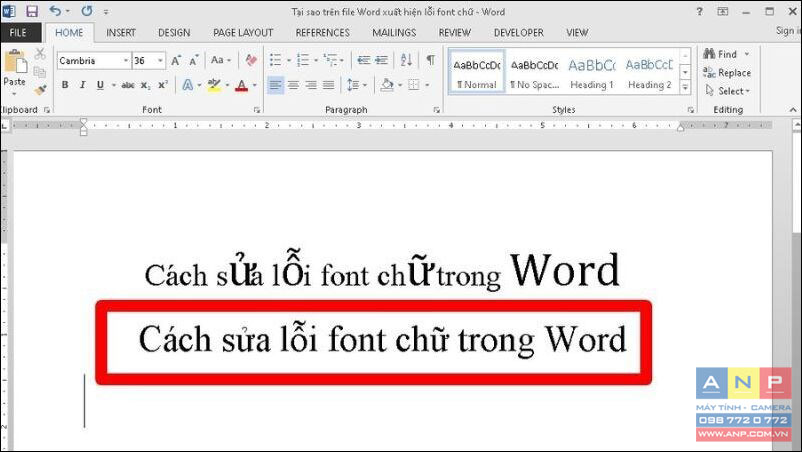Viewport: 802px width, 452px height.
Task: Decrease font size with Shrink Font
Action: [x=193, y=60]
